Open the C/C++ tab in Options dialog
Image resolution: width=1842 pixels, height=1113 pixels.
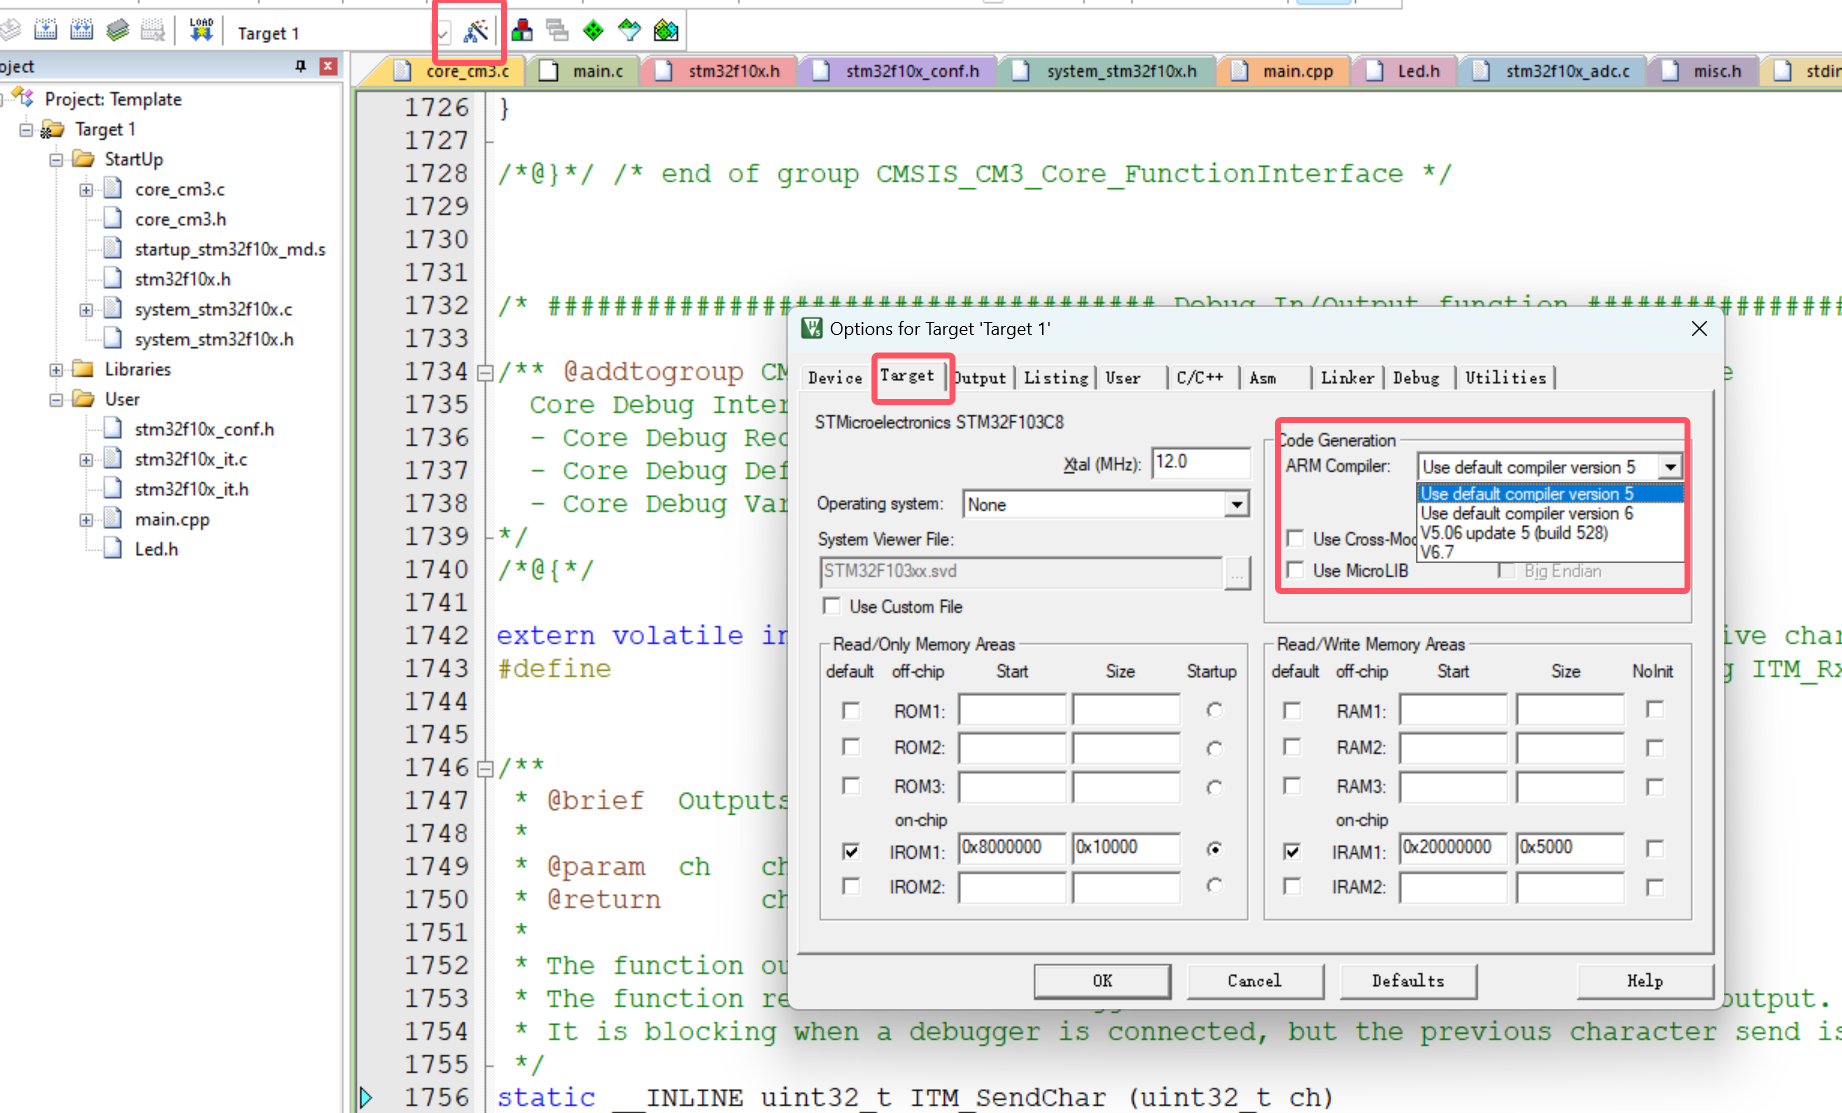[1200, 378]
